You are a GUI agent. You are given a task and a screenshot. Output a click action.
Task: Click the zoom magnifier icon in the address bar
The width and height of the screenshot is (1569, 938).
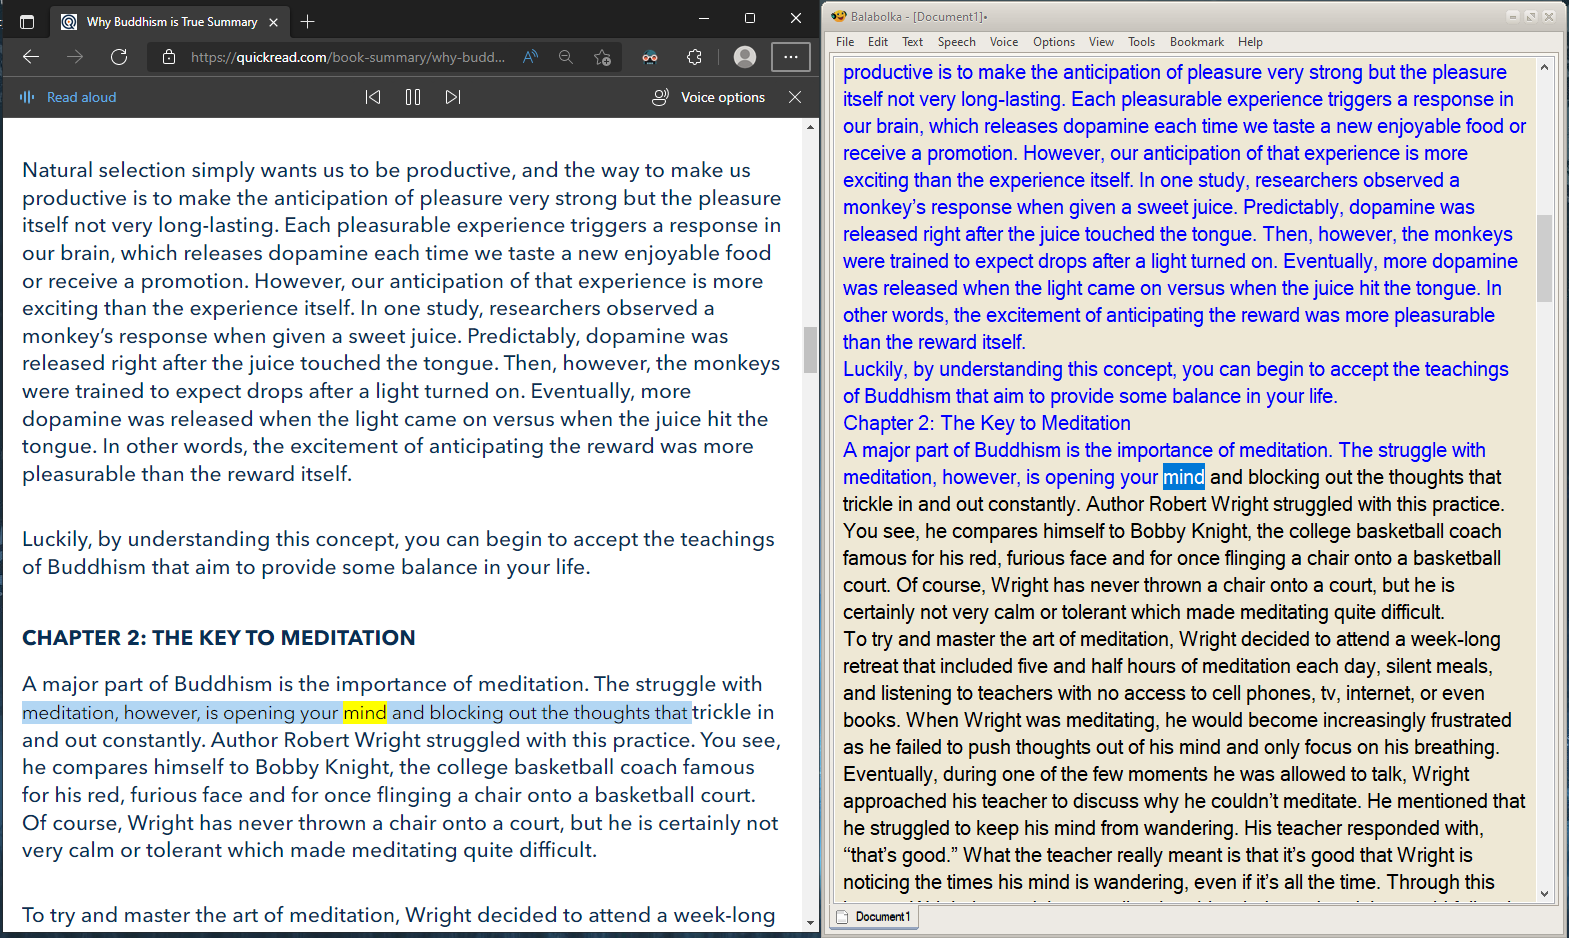pos(566,57)
